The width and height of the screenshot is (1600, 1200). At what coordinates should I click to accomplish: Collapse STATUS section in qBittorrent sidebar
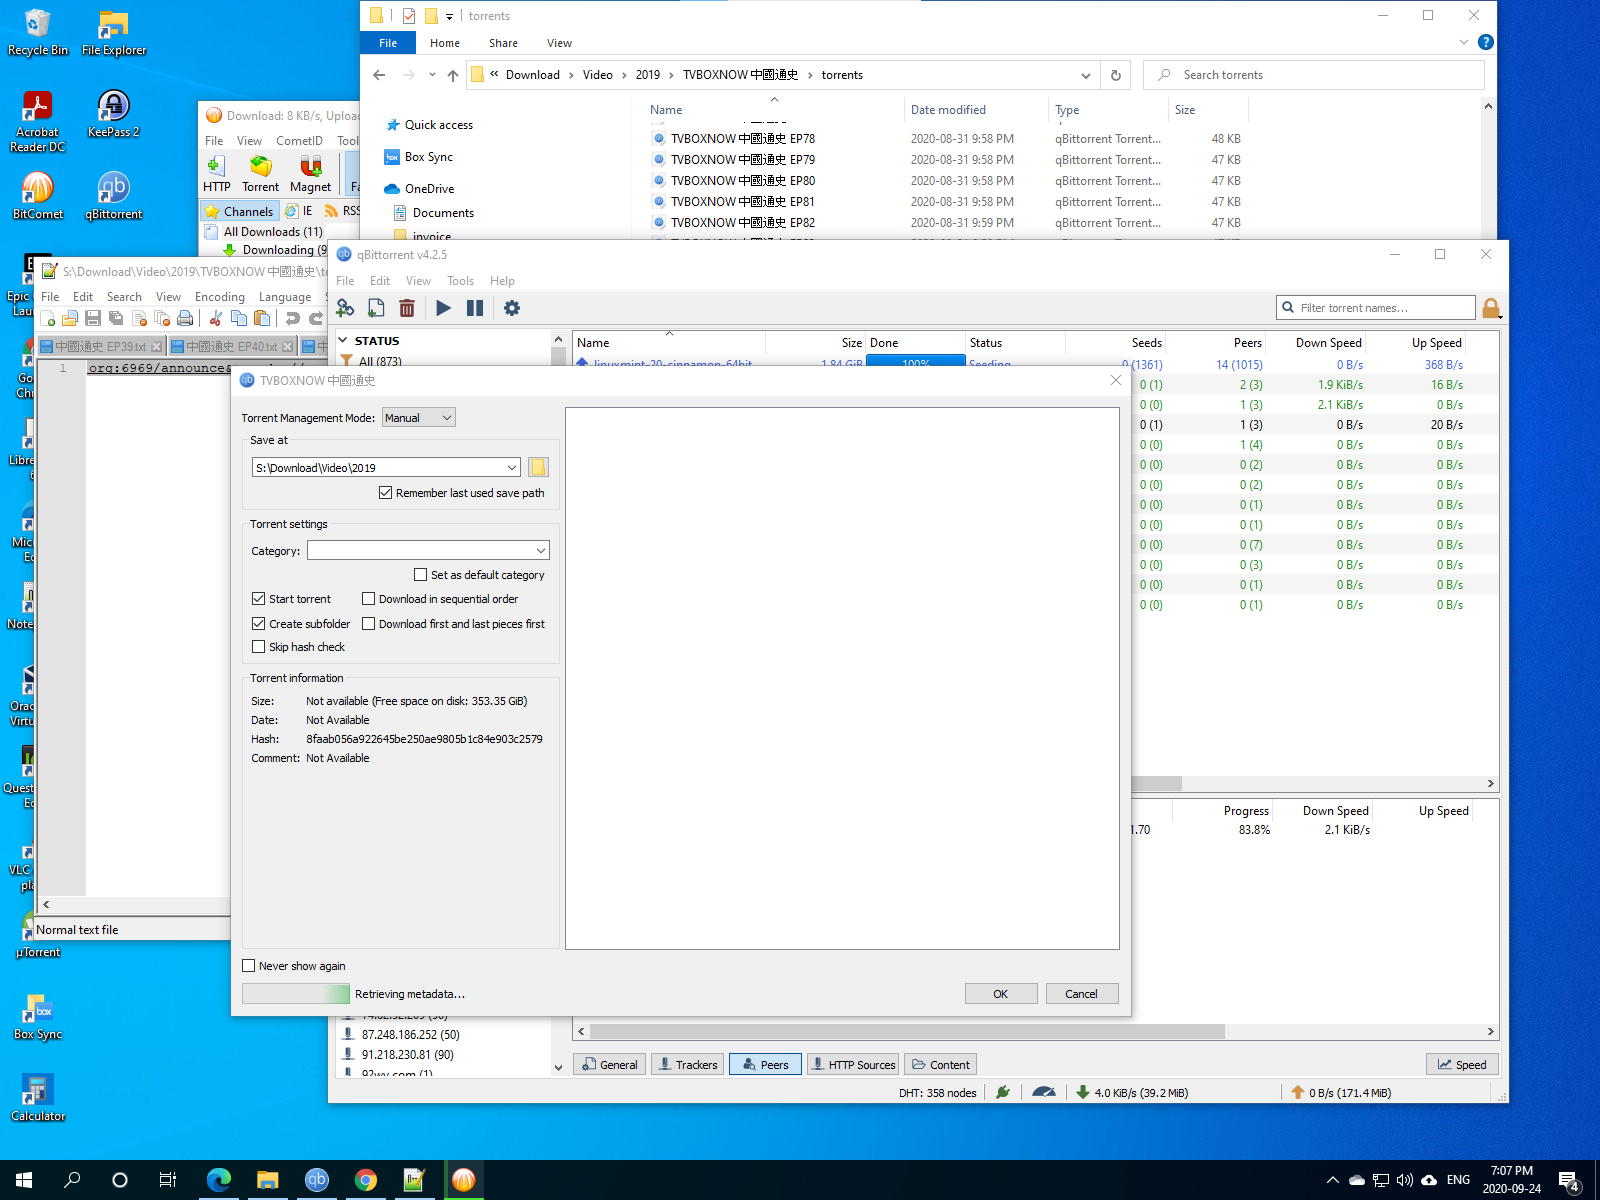344,341
